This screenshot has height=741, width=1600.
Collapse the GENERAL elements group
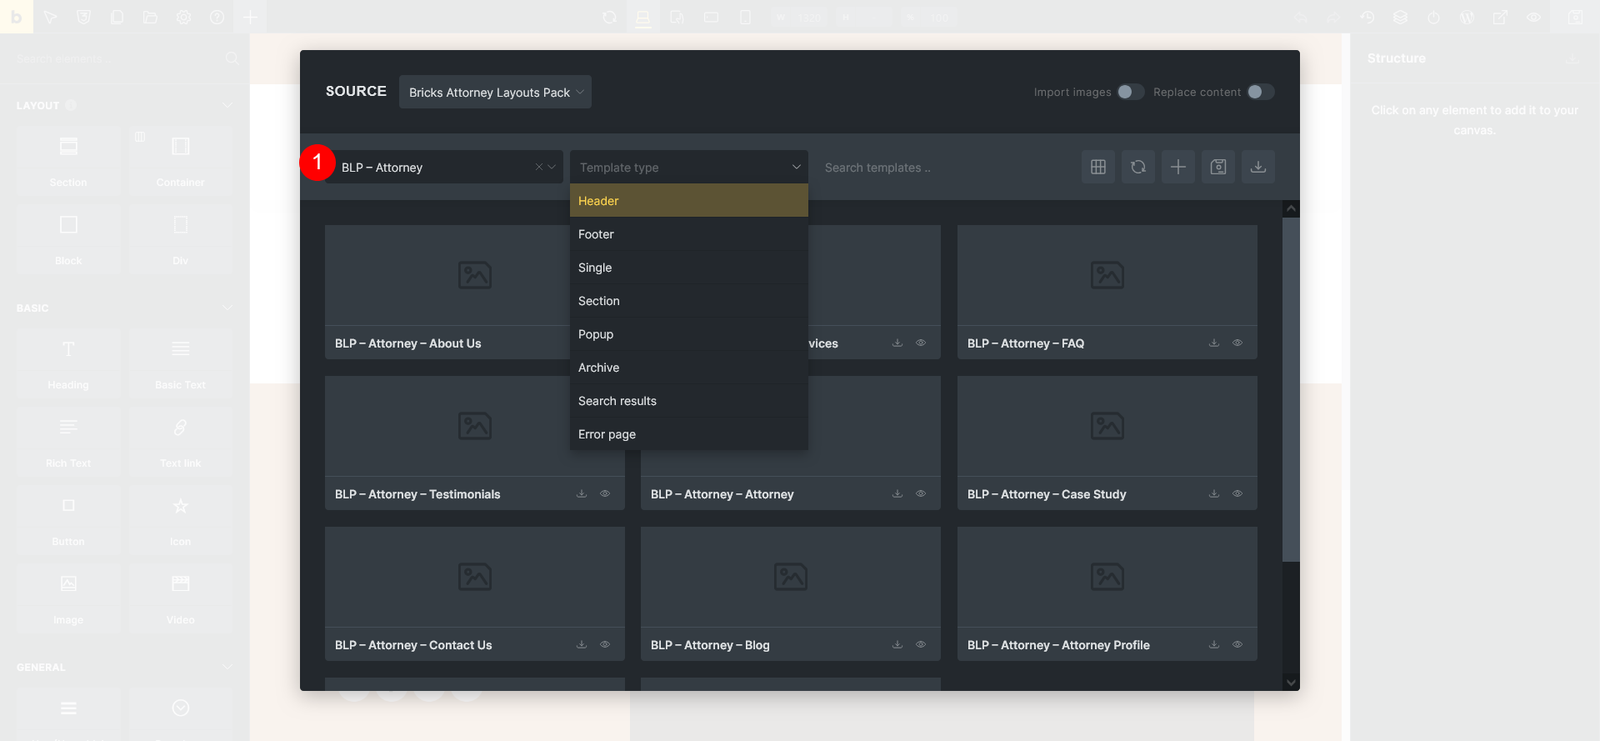tap(227, 667)
